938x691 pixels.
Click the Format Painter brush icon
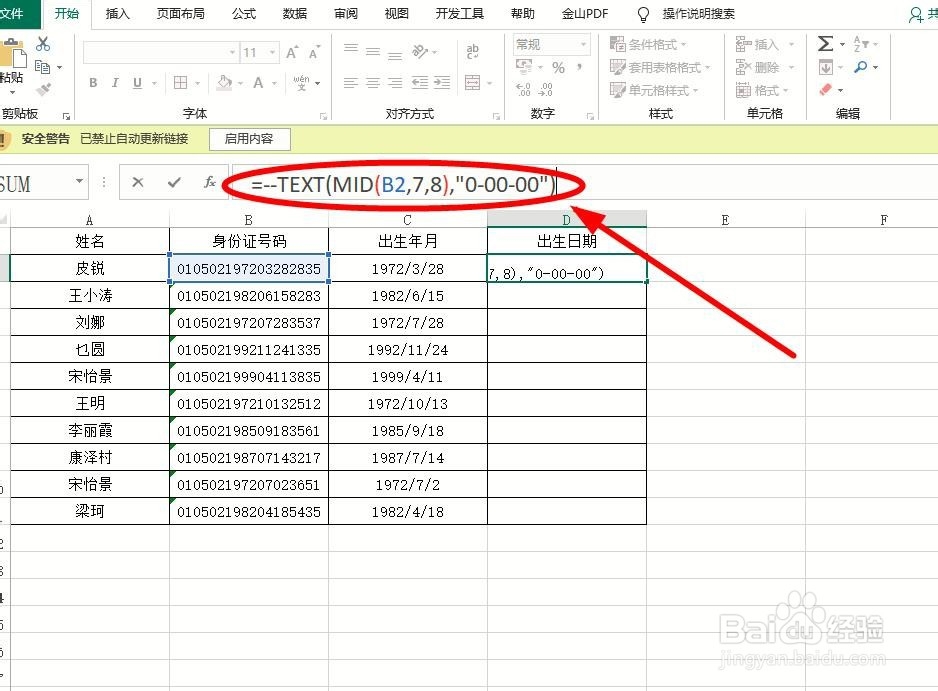pos(43,90)
